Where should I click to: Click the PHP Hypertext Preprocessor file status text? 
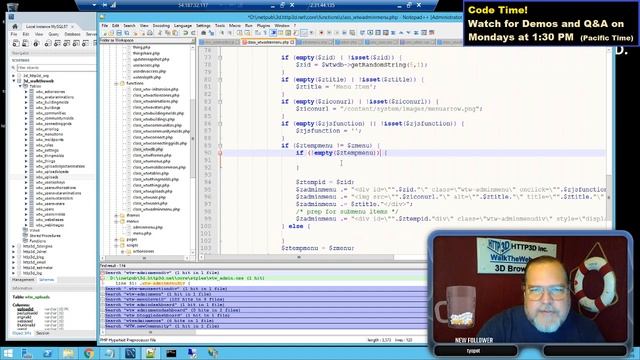[x=128, y=340]
